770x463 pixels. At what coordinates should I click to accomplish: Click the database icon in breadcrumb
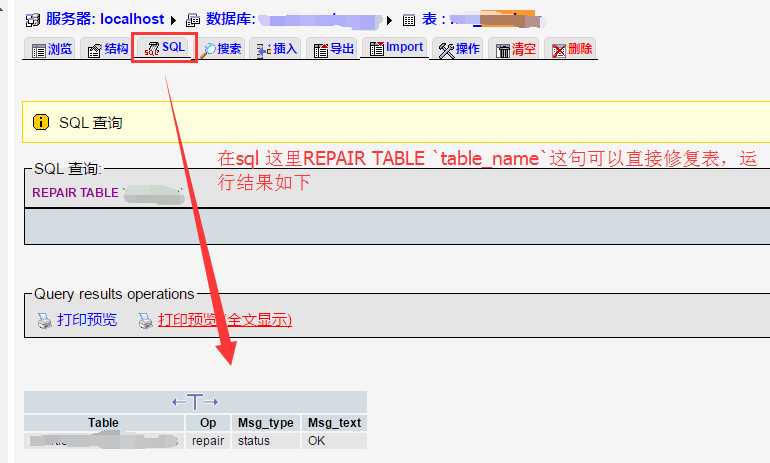pos(192,20)
